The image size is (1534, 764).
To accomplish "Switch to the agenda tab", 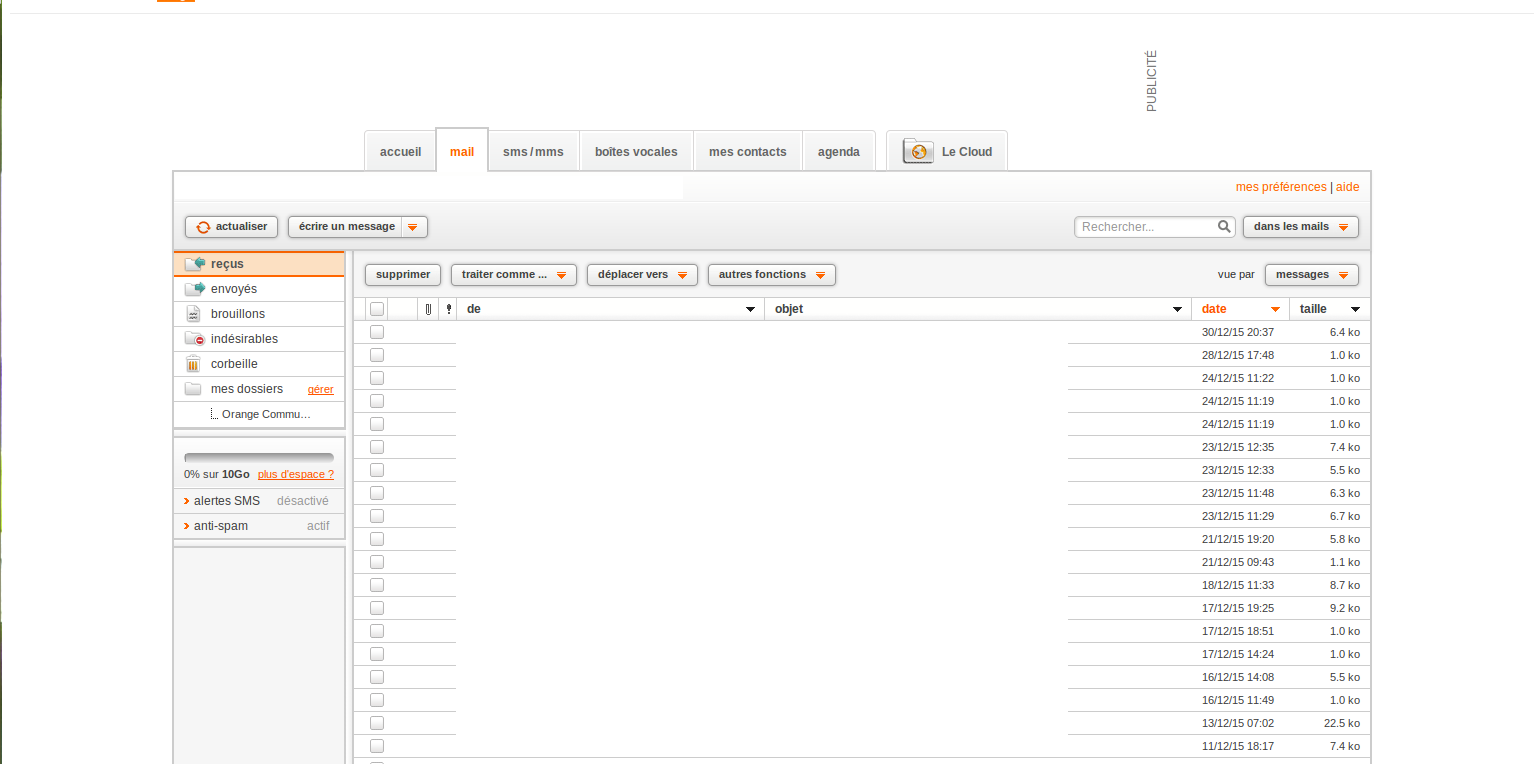I will [x=839, y=152].
